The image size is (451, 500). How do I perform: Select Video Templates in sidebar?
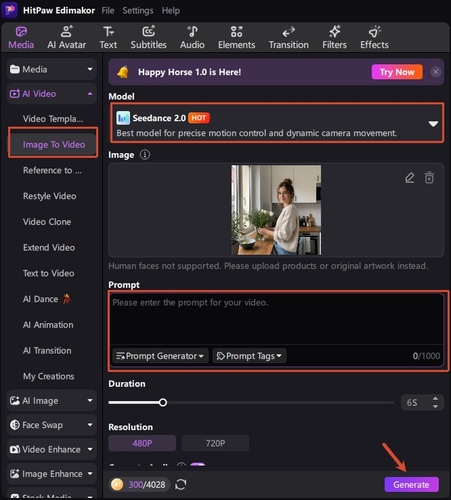[x=53, y=119]
